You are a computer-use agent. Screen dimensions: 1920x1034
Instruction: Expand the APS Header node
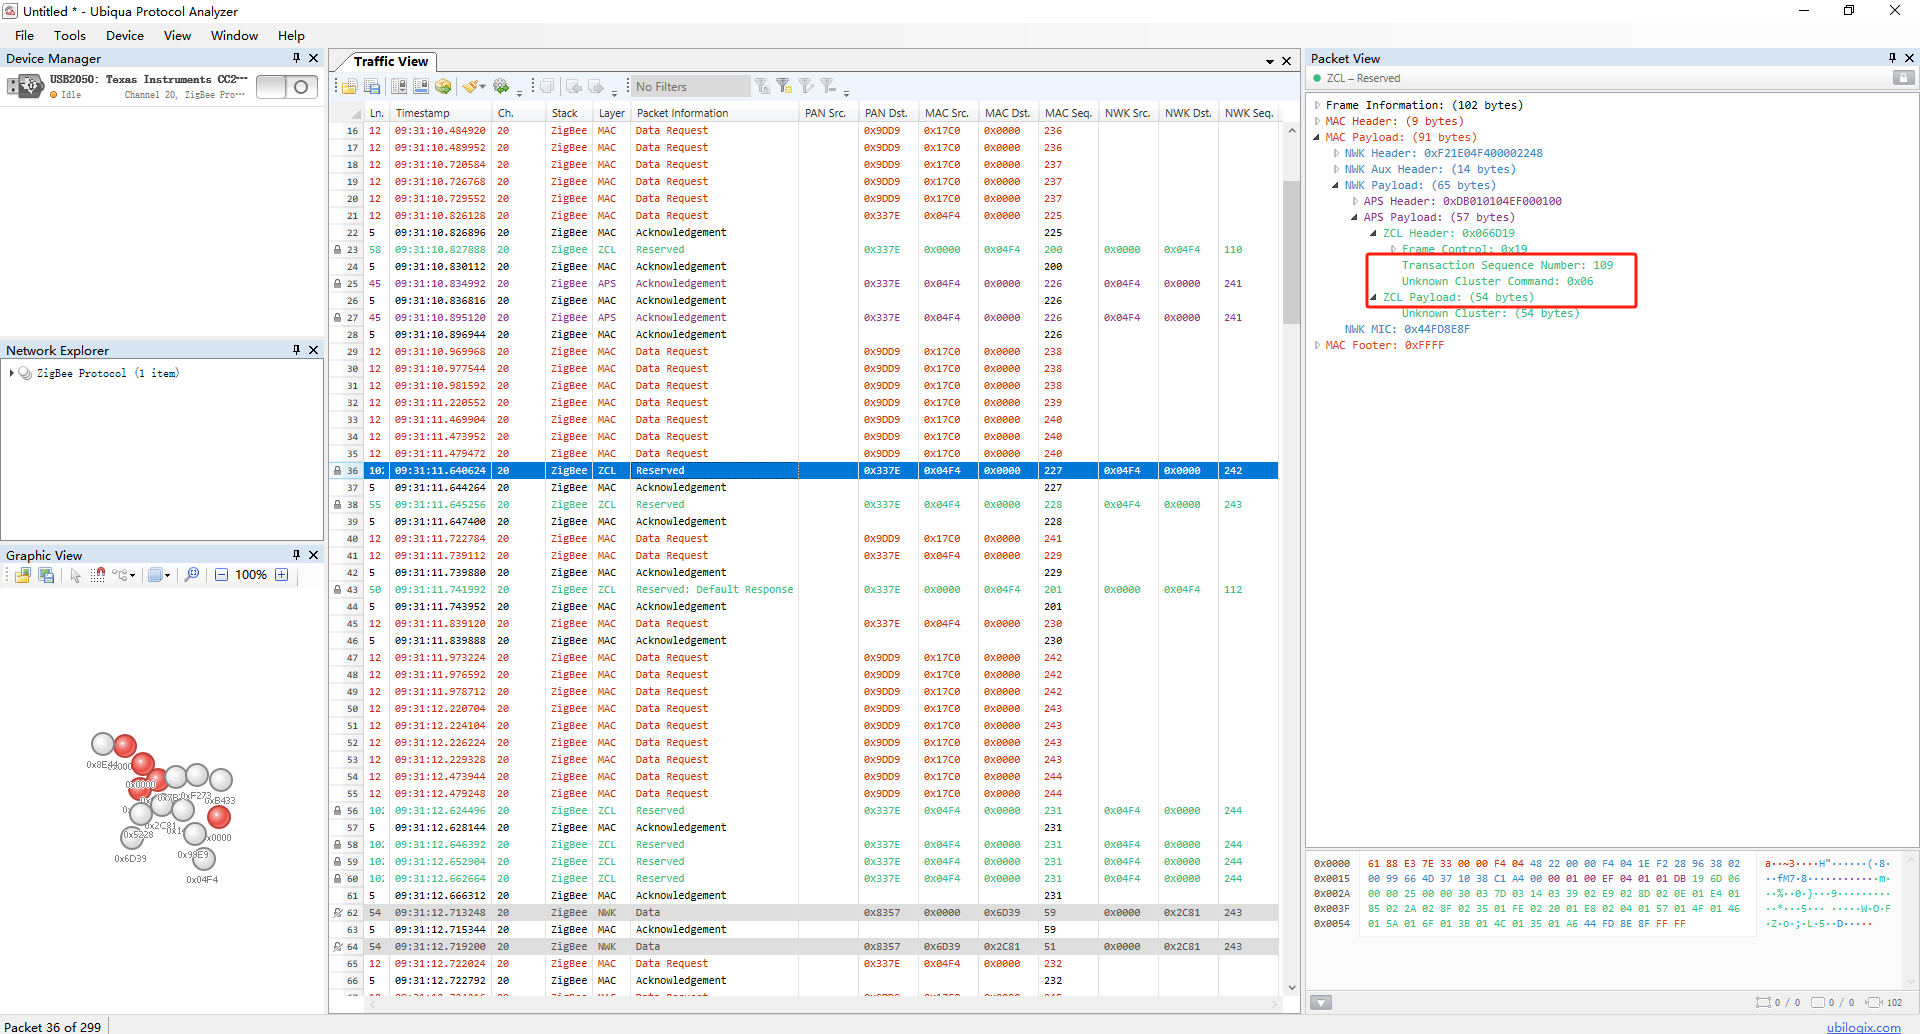(x=1355, y=201)
